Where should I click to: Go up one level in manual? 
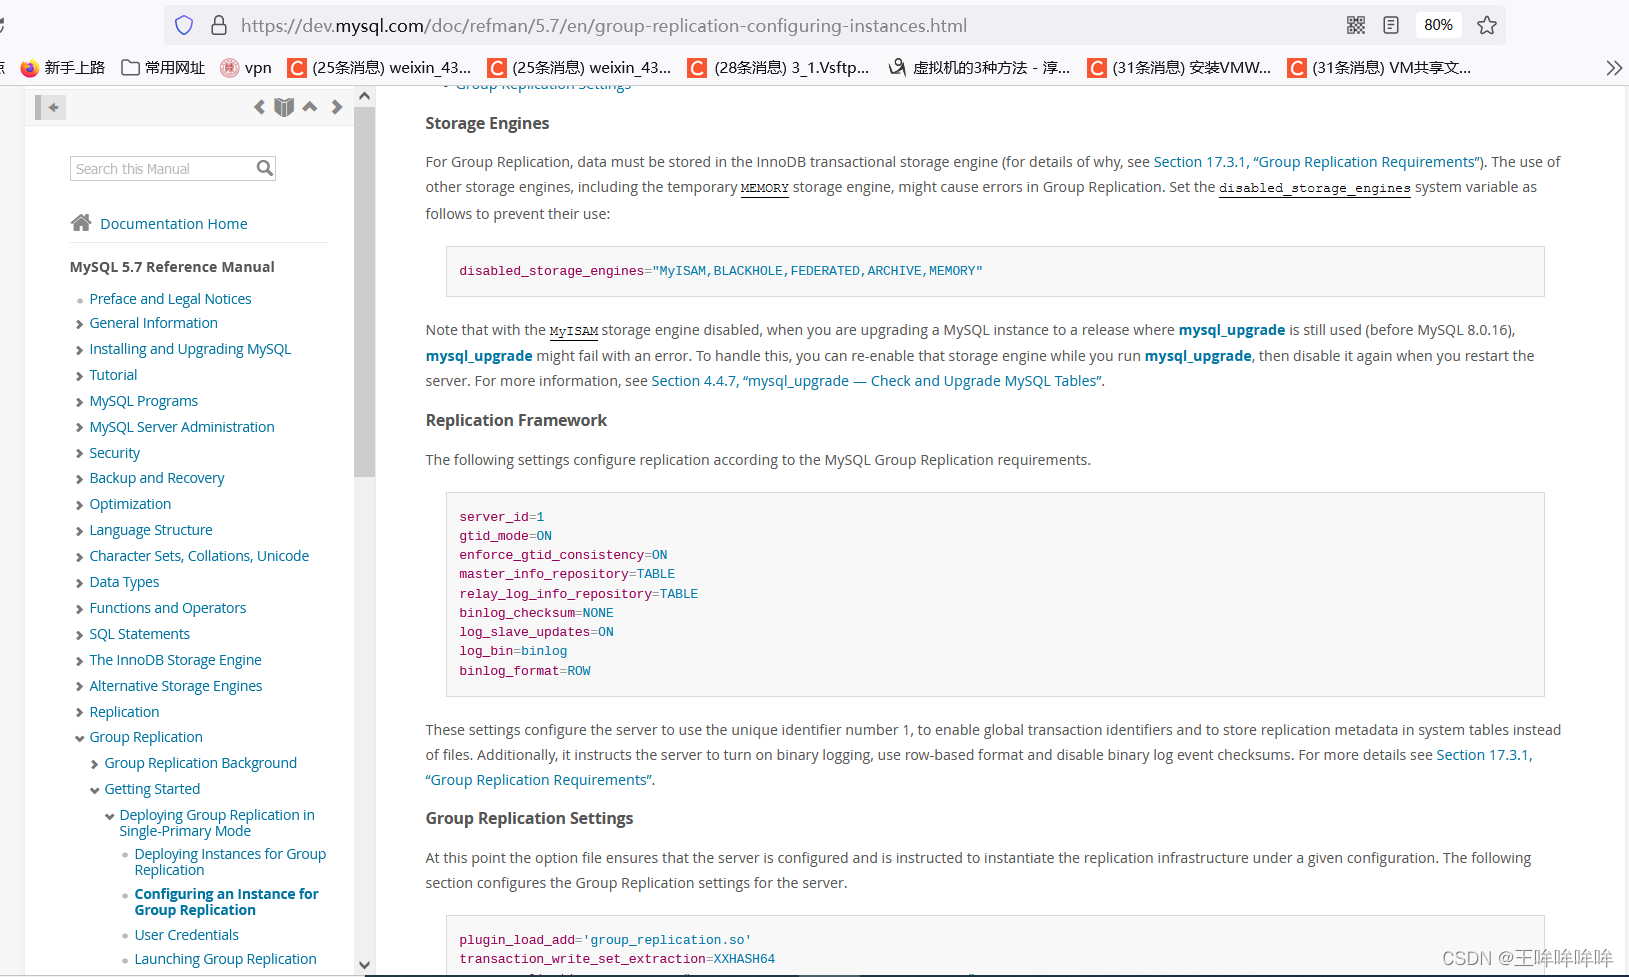pos(310,107)
